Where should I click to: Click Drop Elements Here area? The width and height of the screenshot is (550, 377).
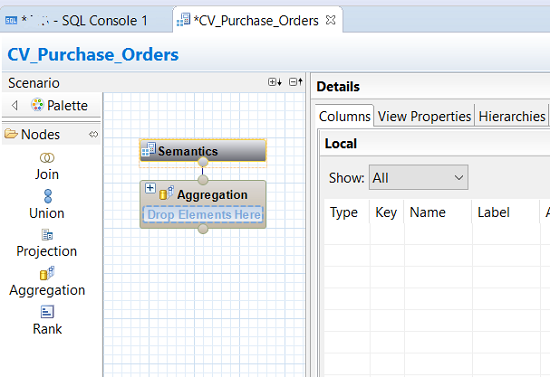[x=203, y=214]
